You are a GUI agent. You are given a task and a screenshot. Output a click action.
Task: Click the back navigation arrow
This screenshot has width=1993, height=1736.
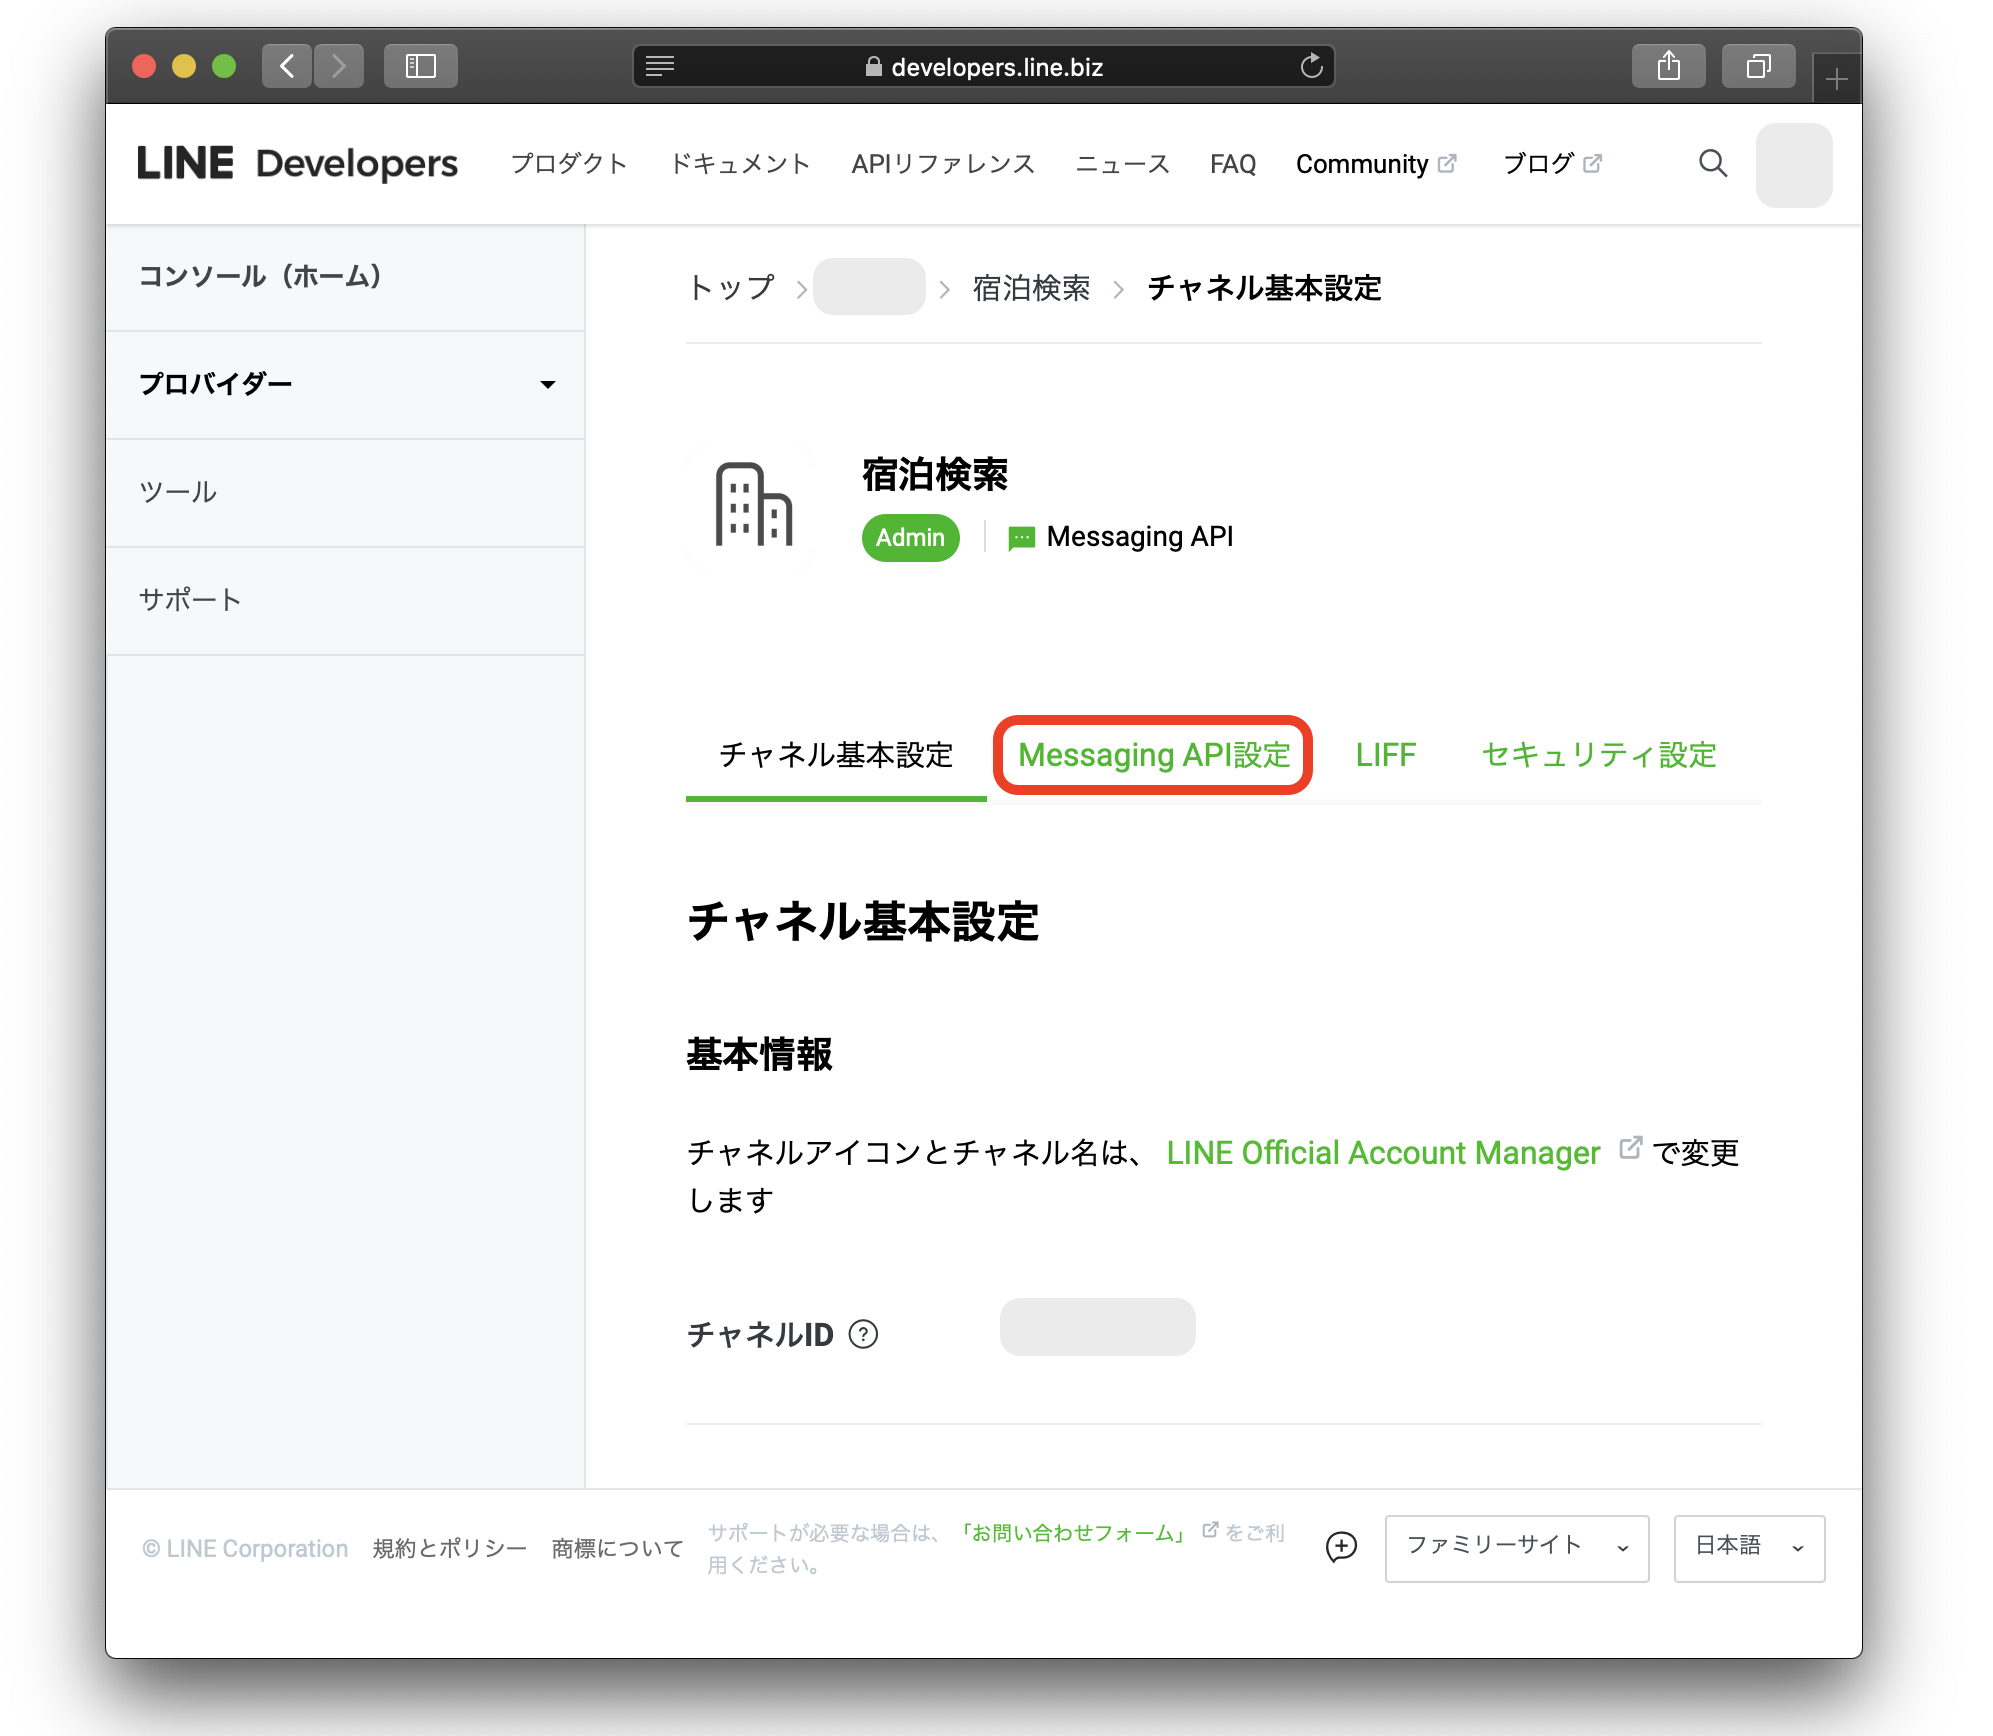point(286,66)
